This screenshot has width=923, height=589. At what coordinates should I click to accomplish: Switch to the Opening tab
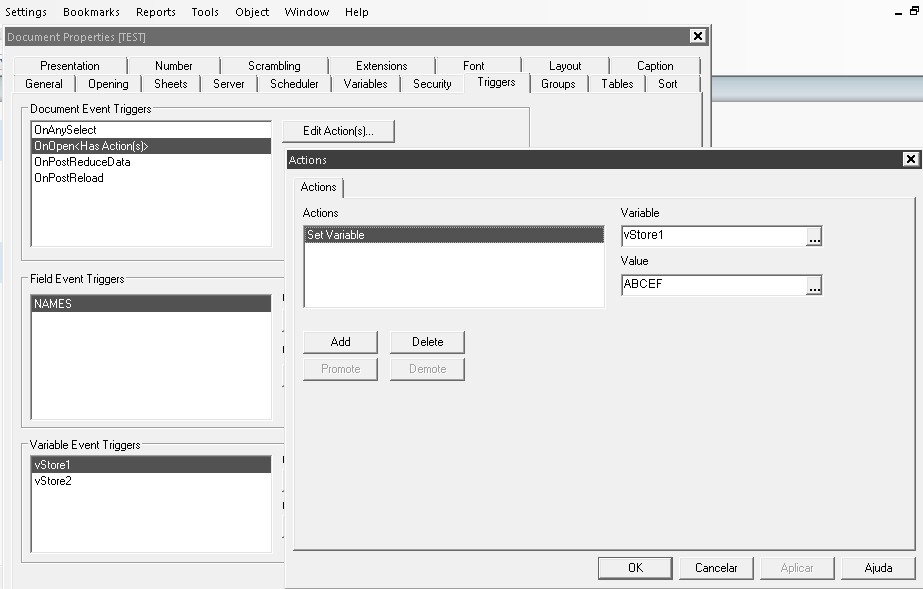pyautogui.click(x=108, y=84)
